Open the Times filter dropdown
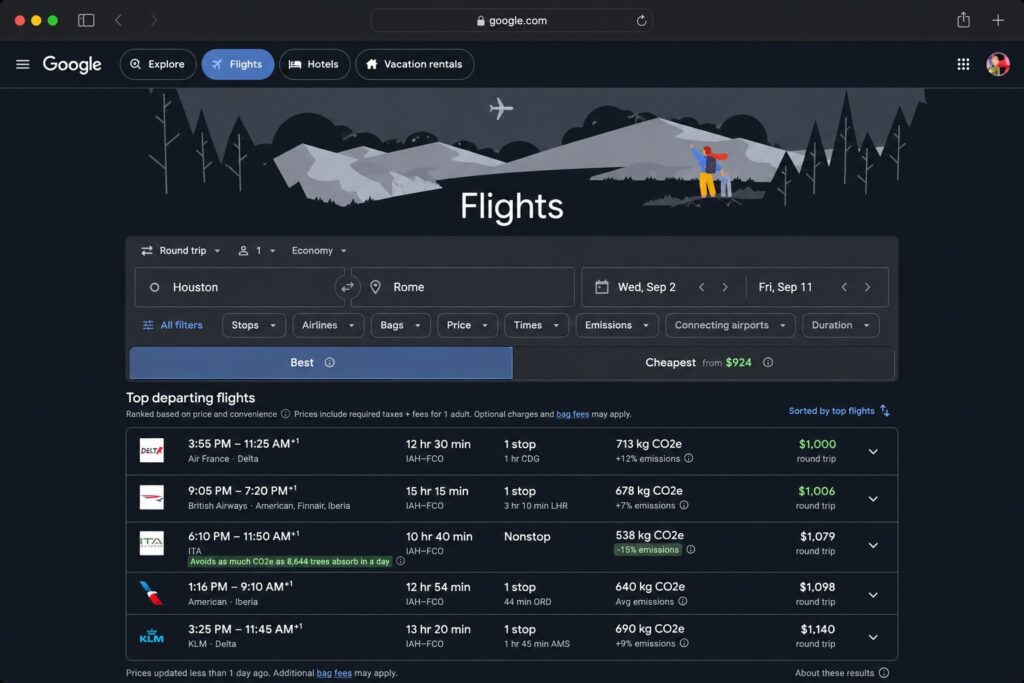This screenshot has height=683, width=1024. tap(536, 325)
